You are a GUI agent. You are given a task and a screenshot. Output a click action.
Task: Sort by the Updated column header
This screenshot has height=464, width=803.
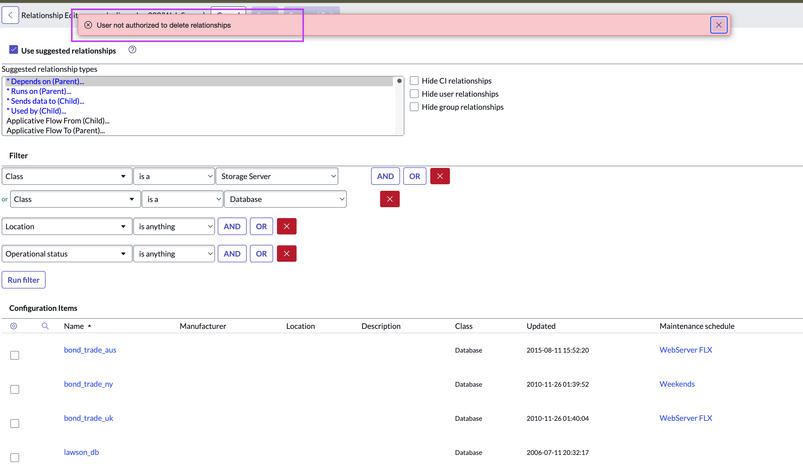tap(541, 326)
